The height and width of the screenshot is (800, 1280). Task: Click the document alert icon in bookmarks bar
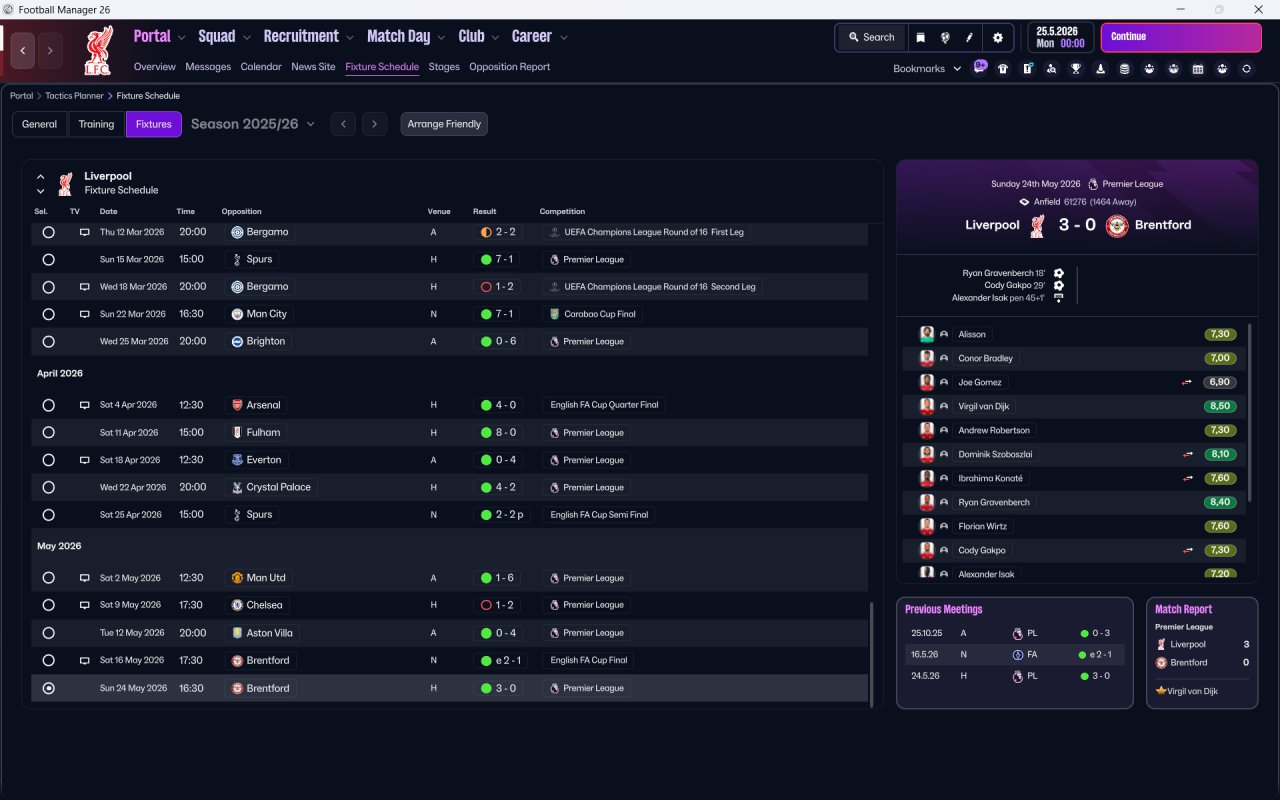click(x=1027, y=69)
